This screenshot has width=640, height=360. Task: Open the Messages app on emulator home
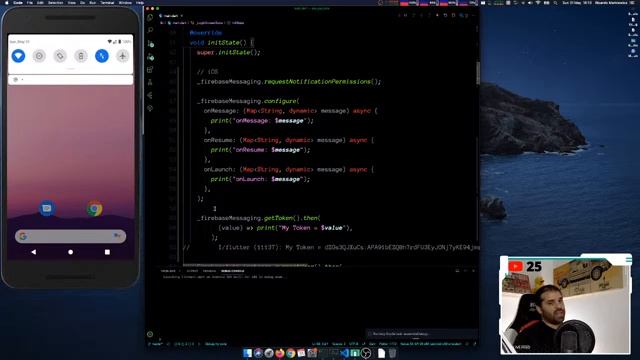pyautogui.click(x=47, y=208)
